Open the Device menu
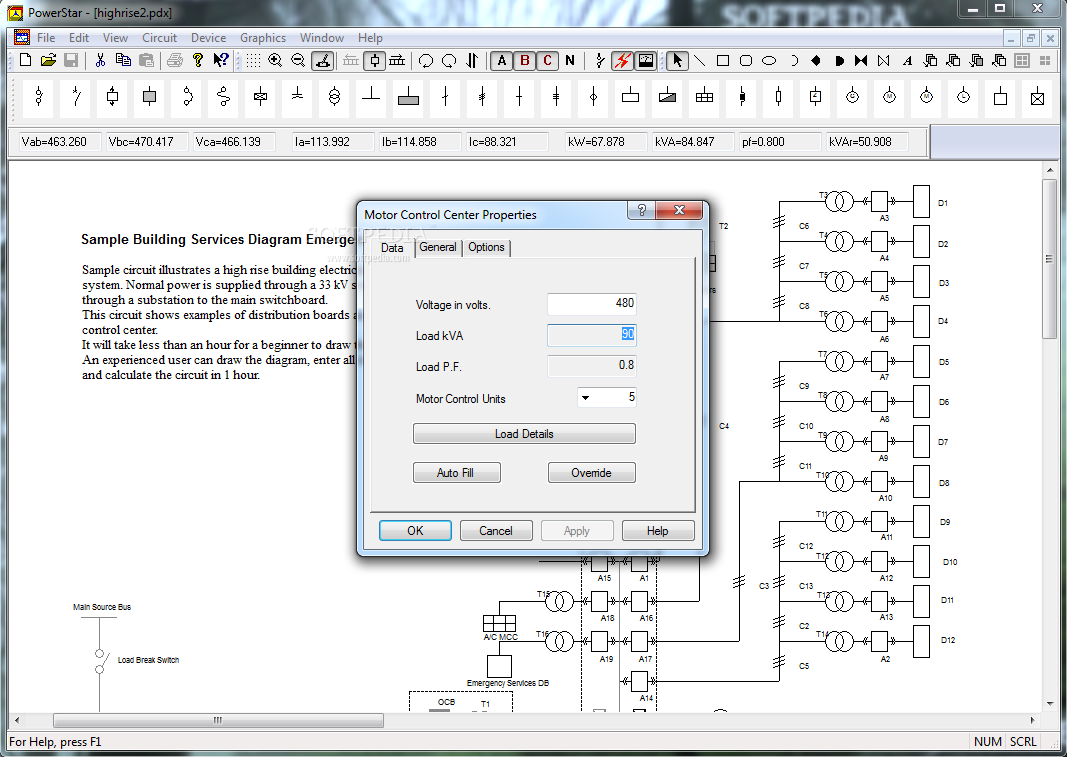The height and width of the screenshot is (757, 1067). click(208, 38)
